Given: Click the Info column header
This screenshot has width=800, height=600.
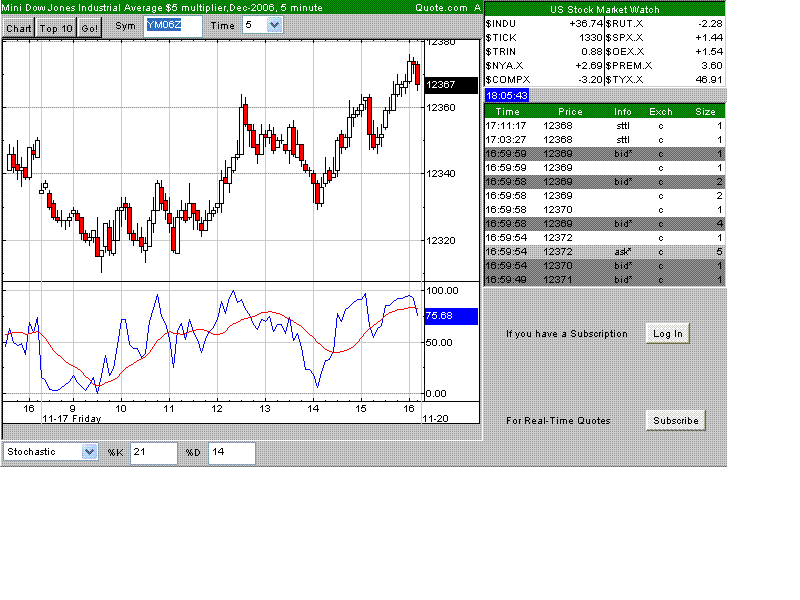Looking at the screenshot, I should [622, 112].
